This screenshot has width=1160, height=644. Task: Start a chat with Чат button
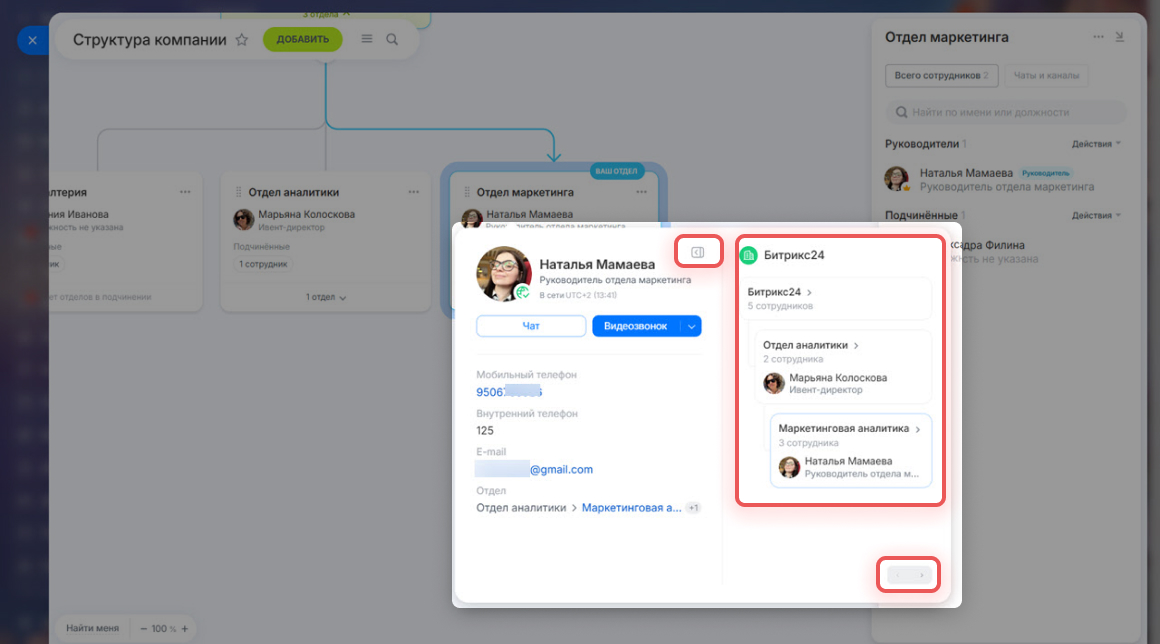pyautogui.click(x=531, y=326)
